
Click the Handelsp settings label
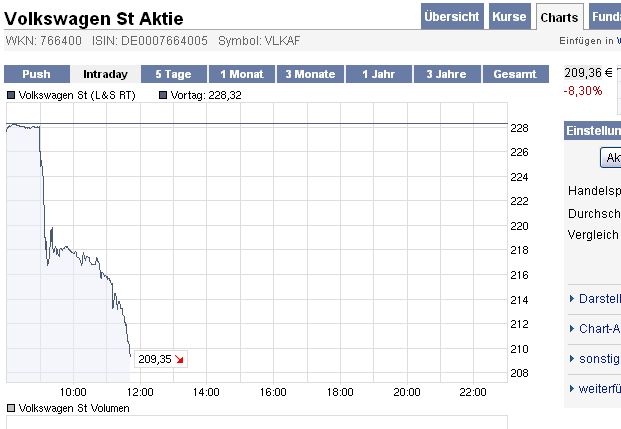(594, 191)
